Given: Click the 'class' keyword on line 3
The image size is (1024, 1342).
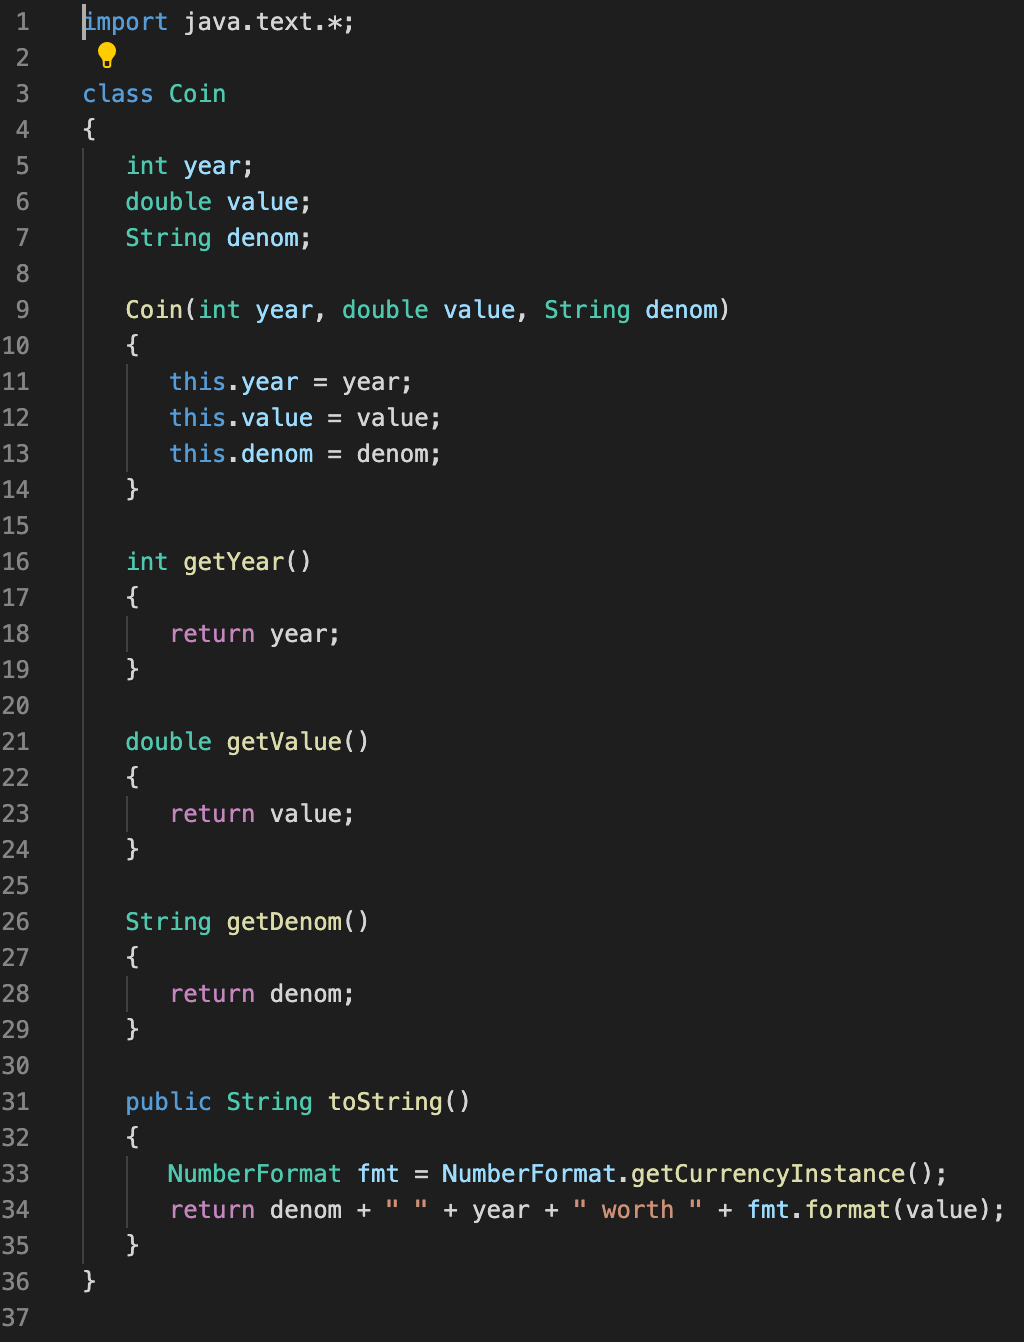Looking at the screenshot, I should point(118,94).
